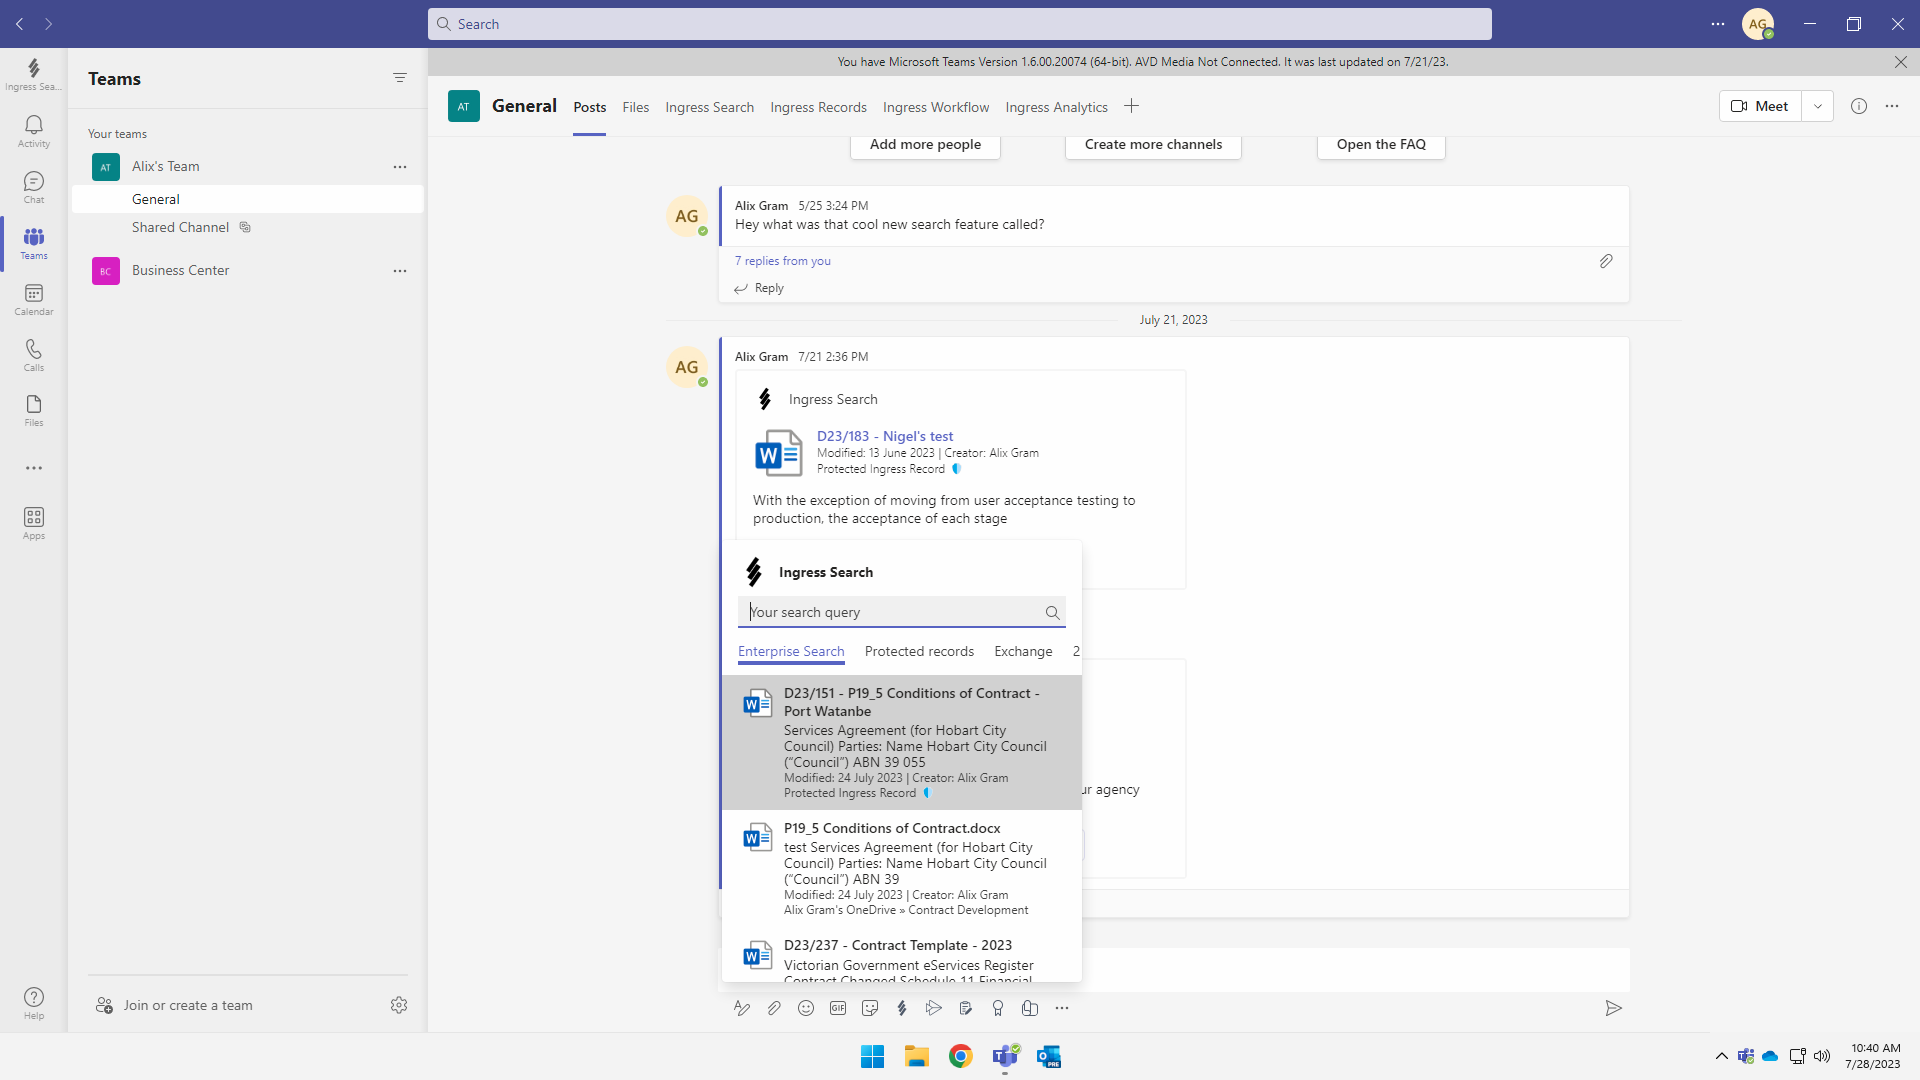Open the 7 replies thread
1920x1080 pixels.
pos(782,260)
